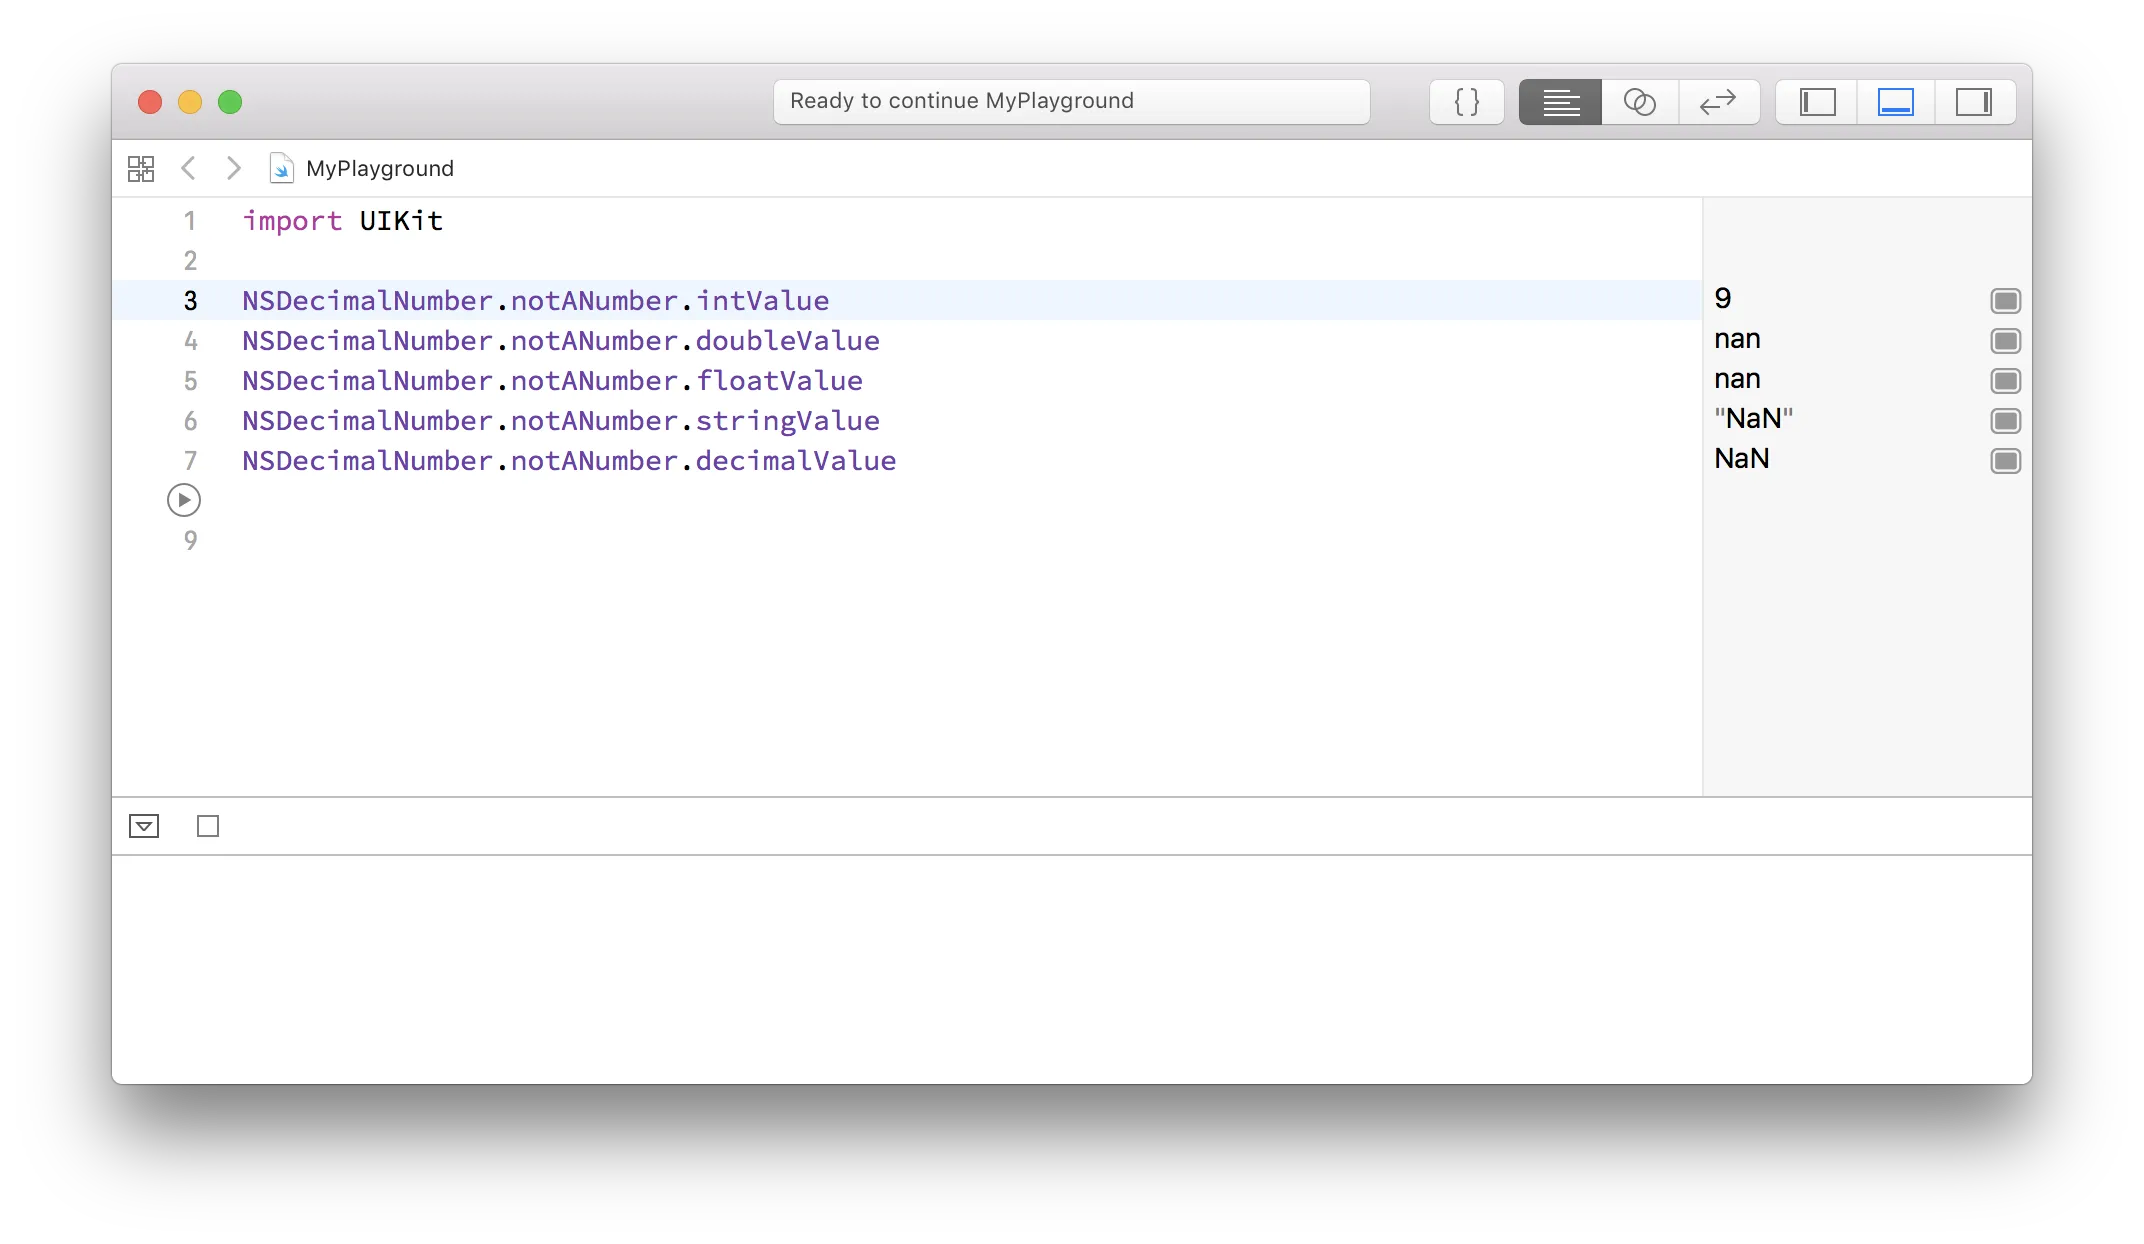
Task: Click the activity status field
Action: click(x=1070, y=102)
